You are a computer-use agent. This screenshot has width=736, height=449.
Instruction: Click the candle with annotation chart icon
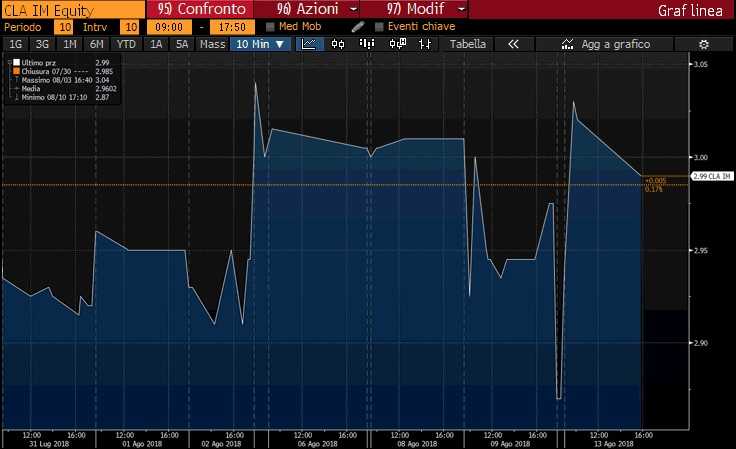coord(398,44)
